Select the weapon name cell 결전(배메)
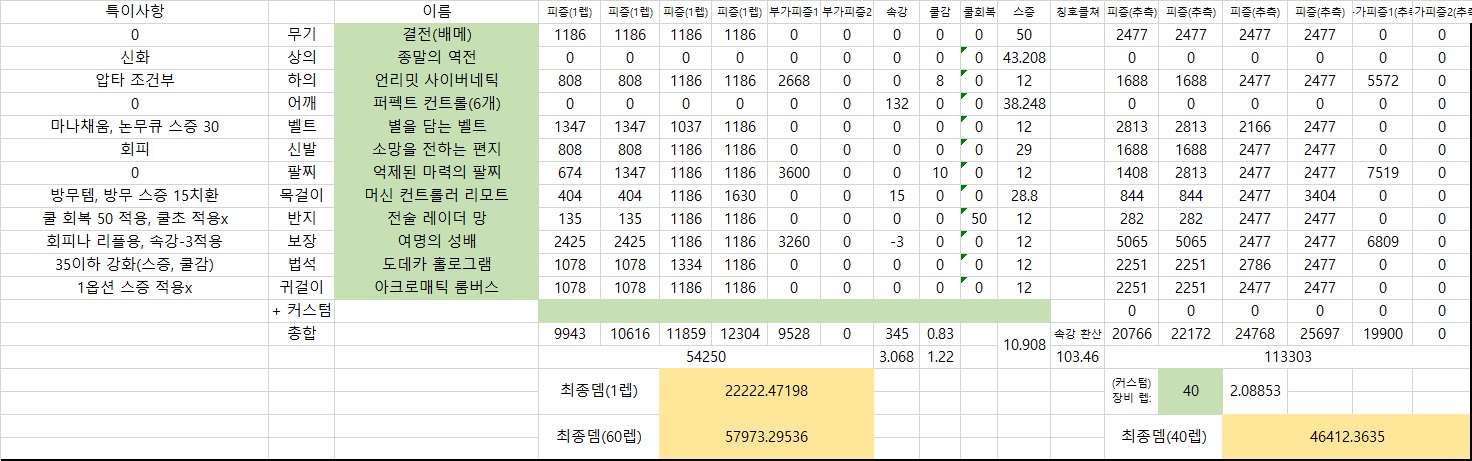 436,34
